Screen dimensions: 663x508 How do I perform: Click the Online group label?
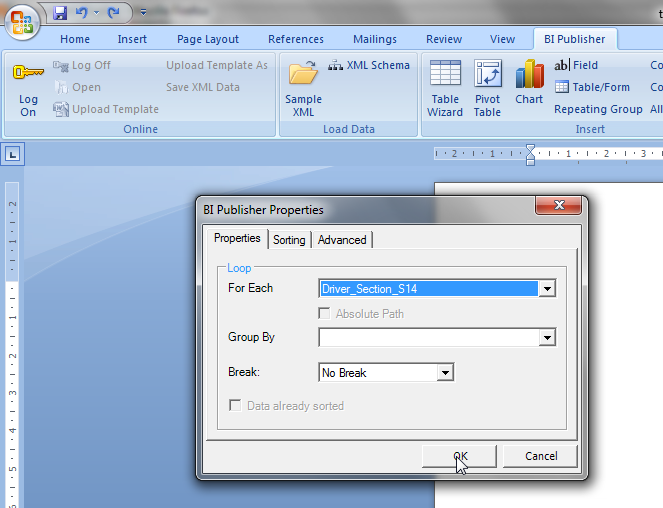140,129
